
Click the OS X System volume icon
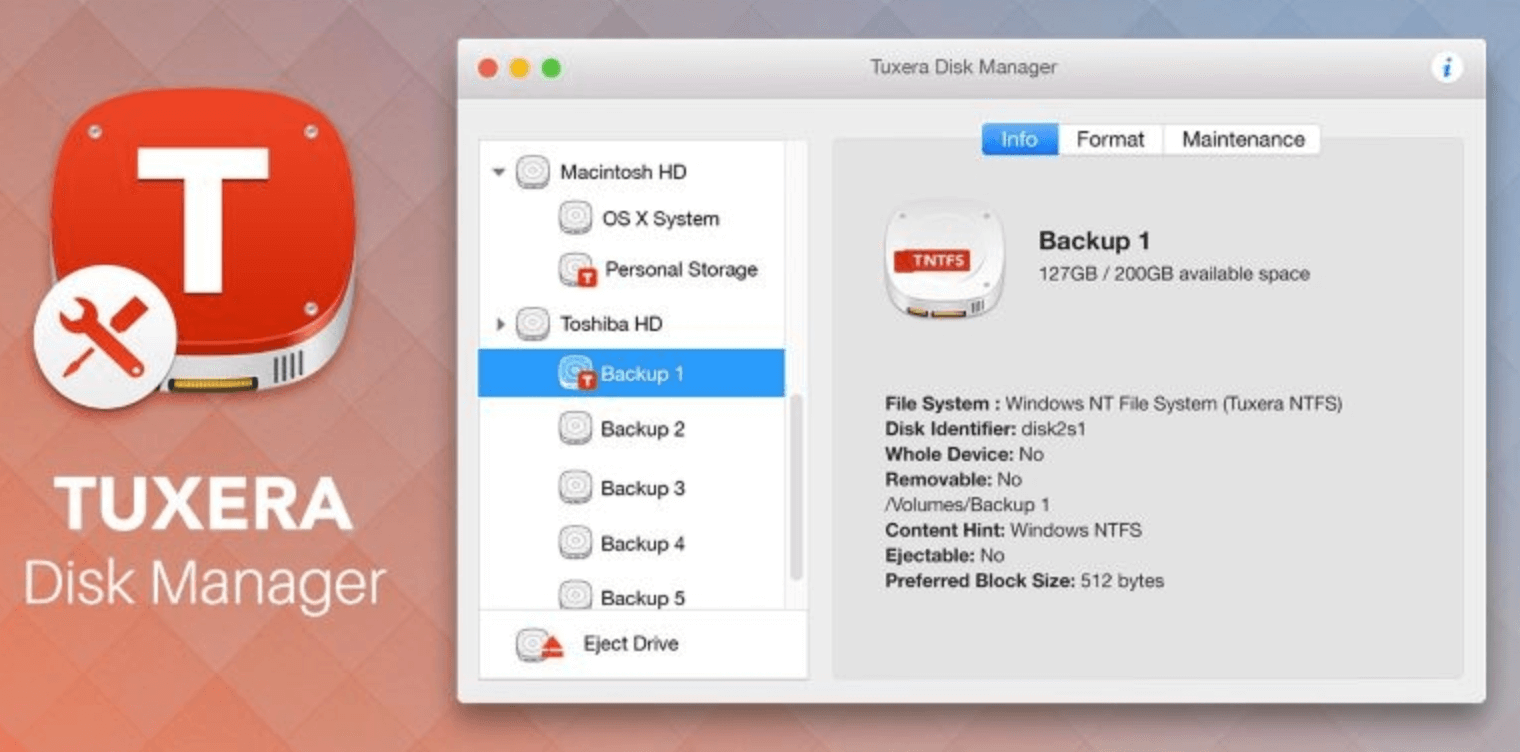click(x=575, y=217)
